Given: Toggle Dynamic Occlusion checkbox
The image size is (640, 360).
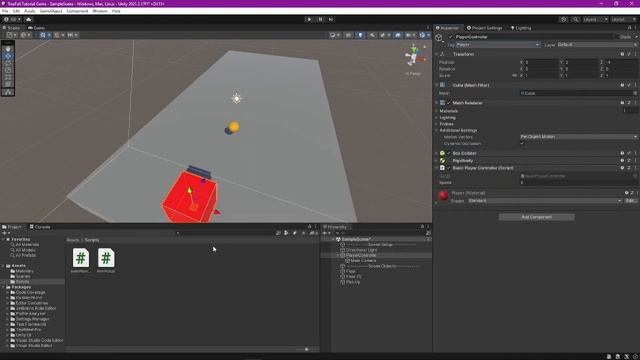Looking at the screenshot, I should tap(522, 144).
